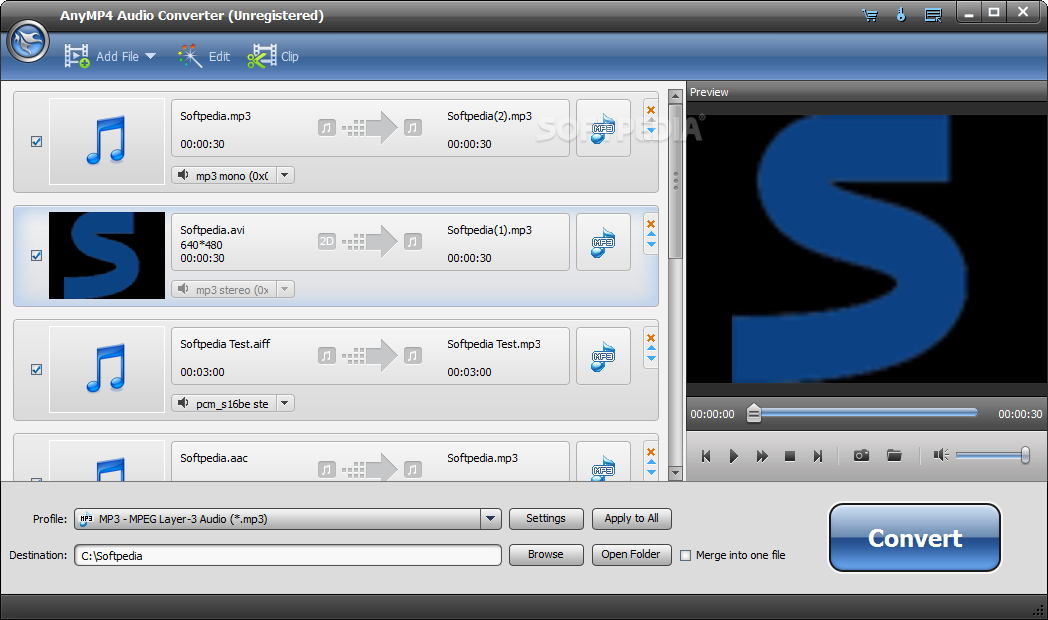Remove Softpedia.aac with the orange X
The image size is (1048, 620).
651,452
